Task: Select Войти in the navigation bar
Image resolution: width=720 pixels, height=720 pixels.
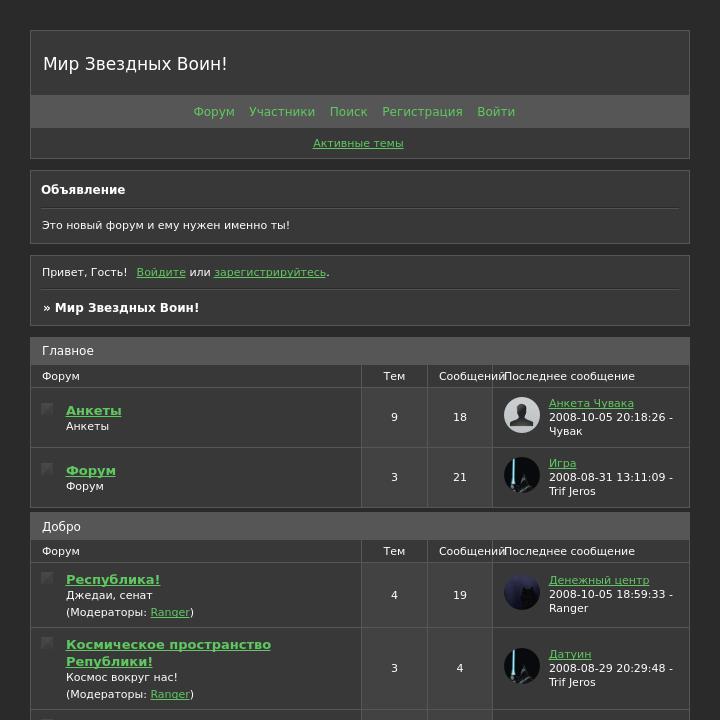Action: tap(496, 112)
